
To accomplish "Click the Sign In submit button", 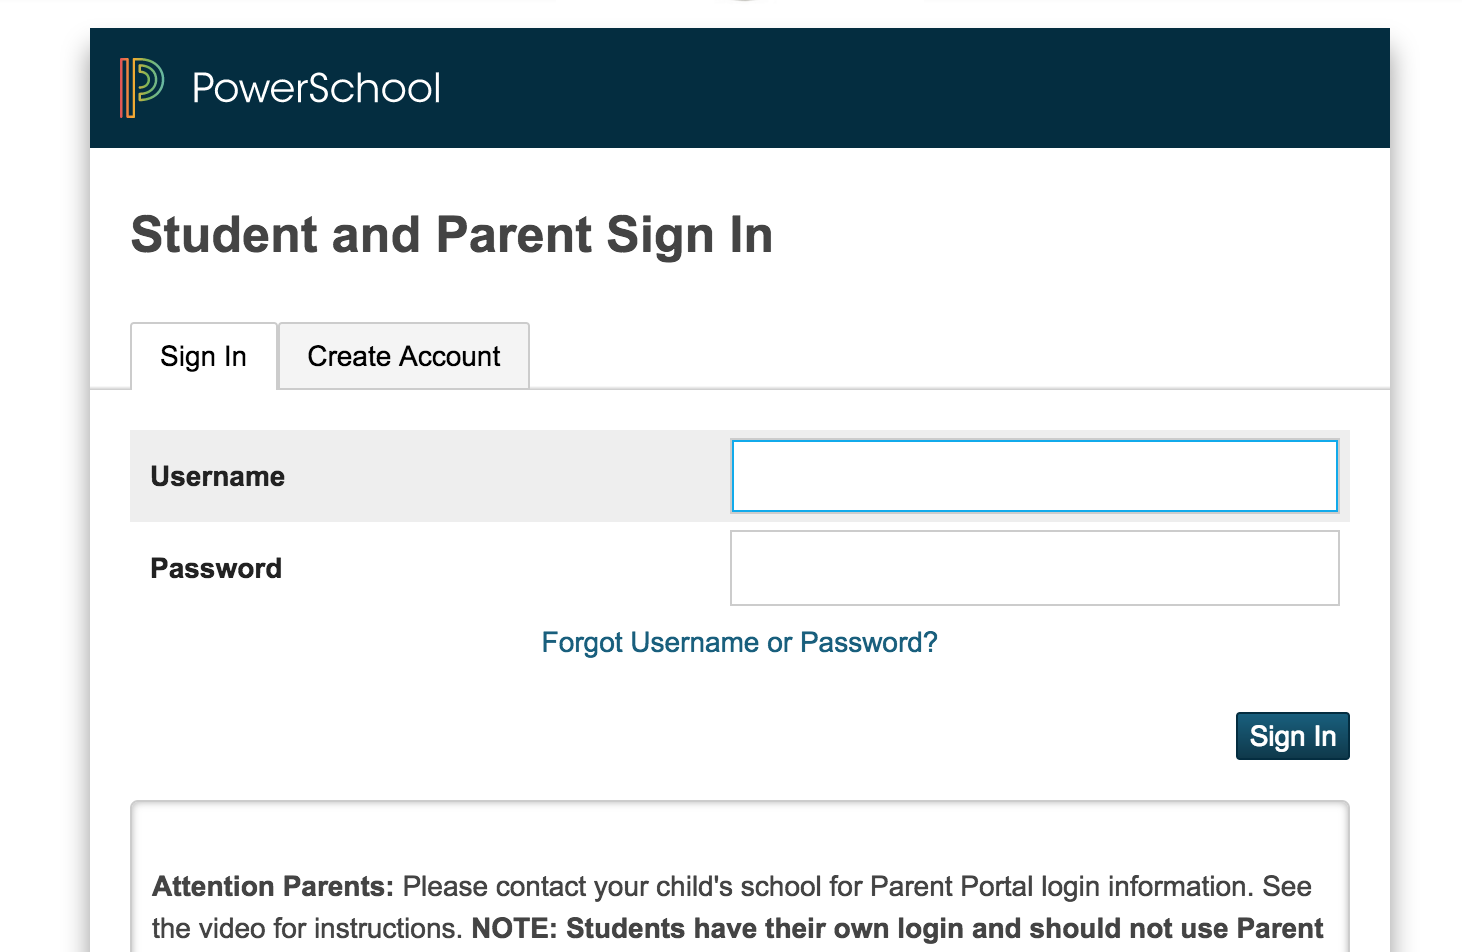I will (1292, 736).
